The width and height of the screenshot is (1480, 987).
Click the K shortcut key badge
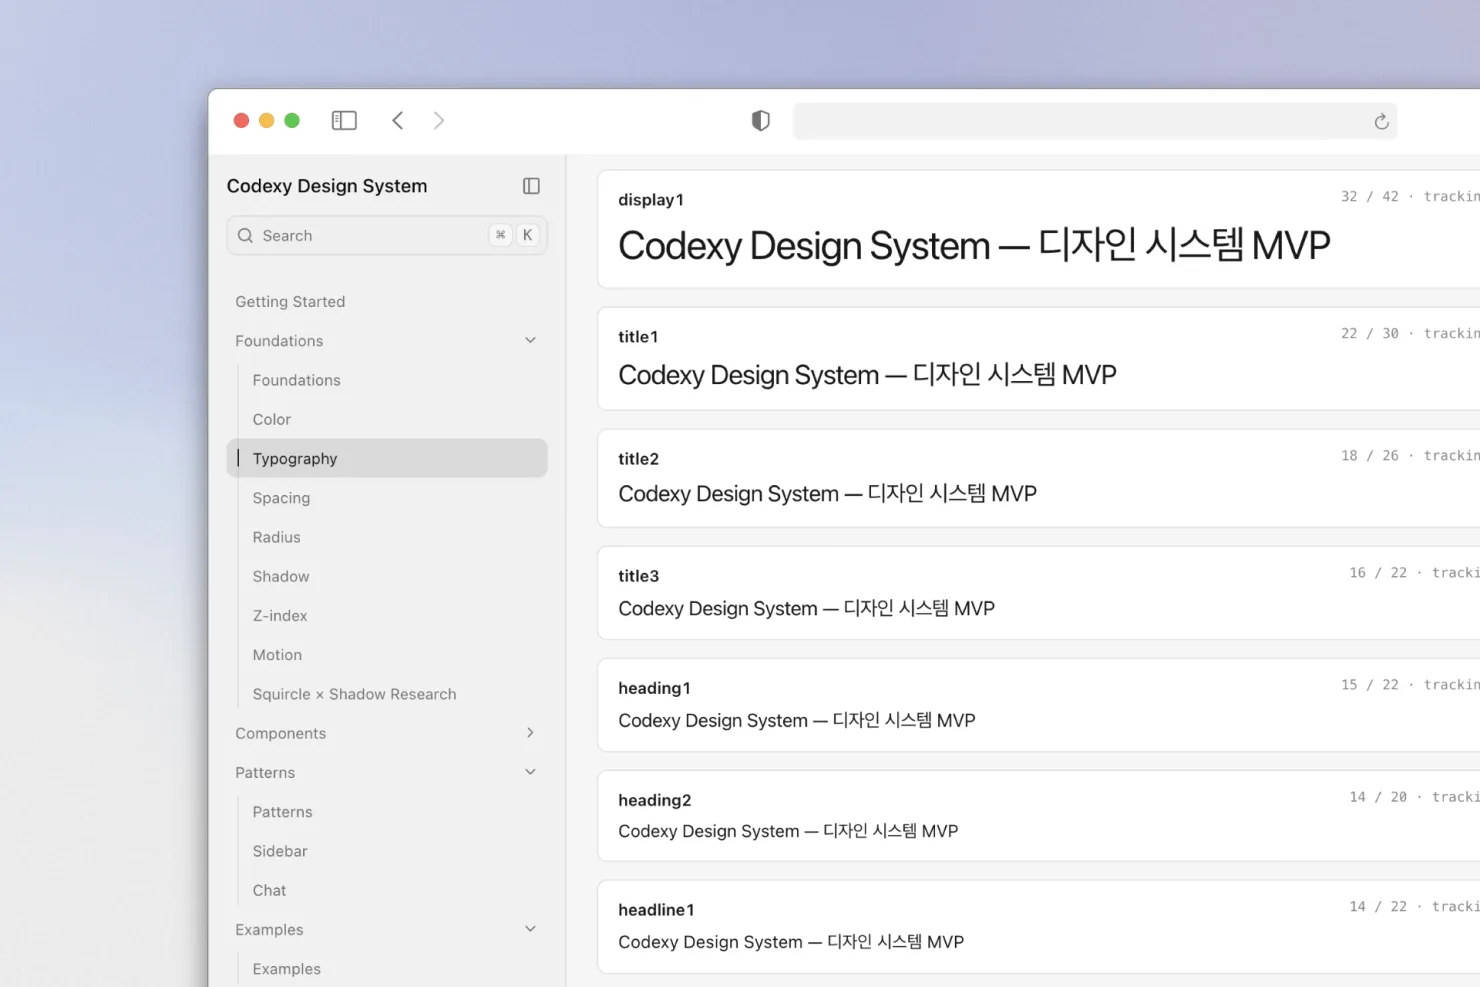click(527, 236)
